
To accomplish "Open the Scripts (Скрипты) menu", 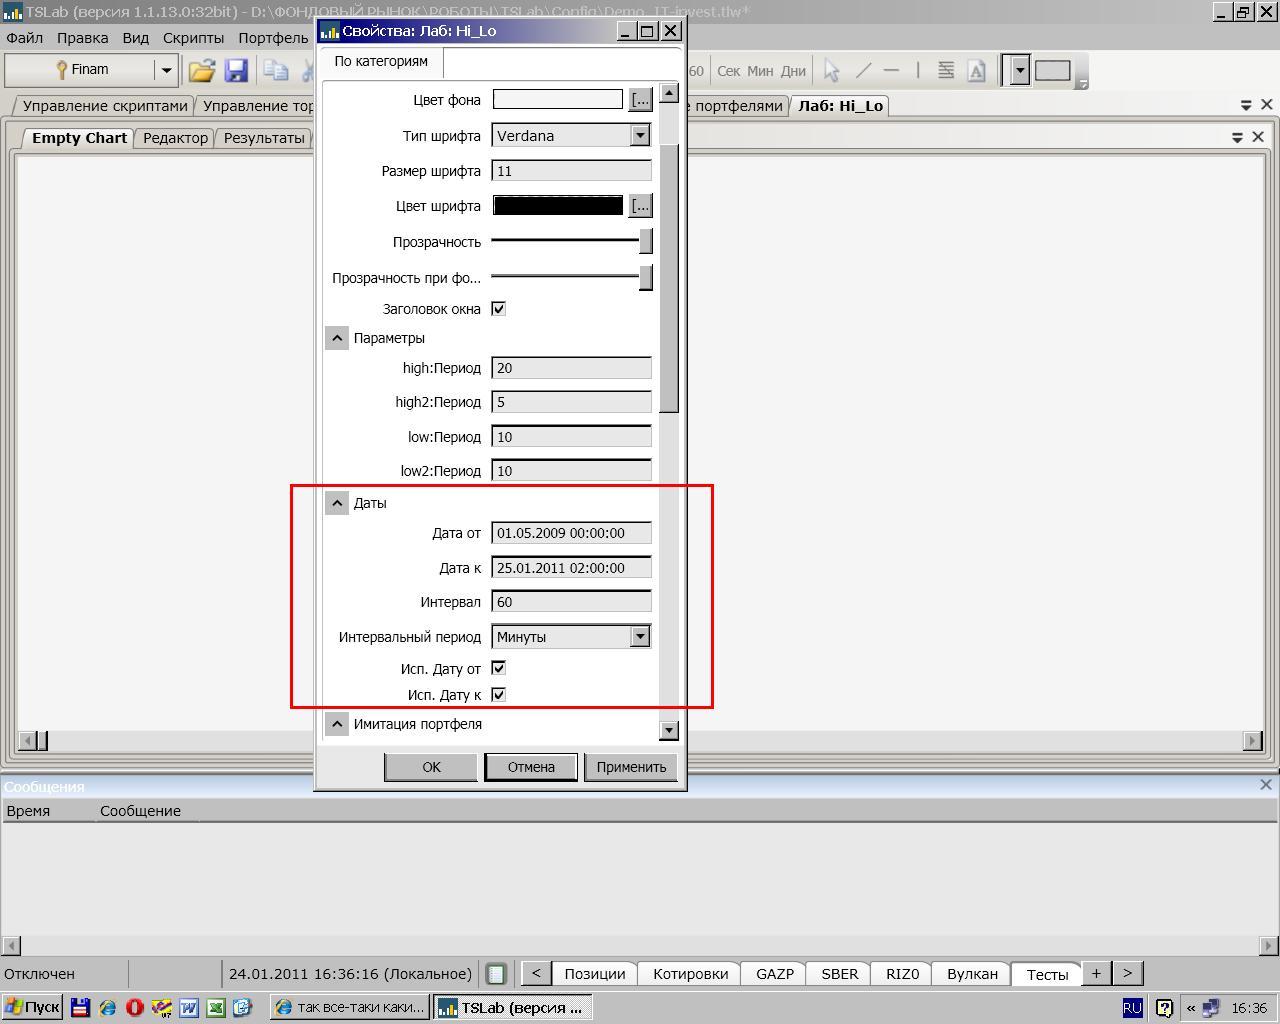I will point(193,37).
